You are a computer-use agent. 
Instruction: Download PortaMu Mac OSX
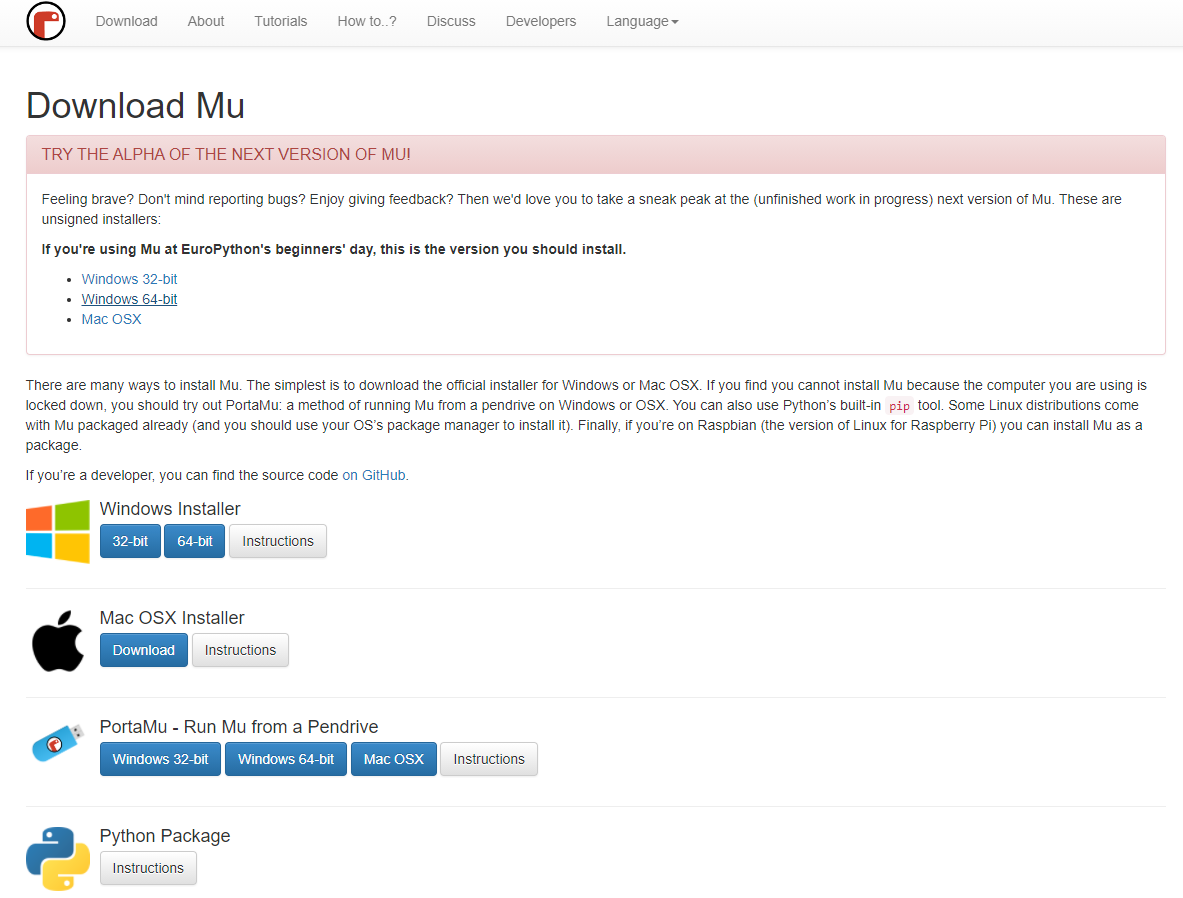click(393, 759)
